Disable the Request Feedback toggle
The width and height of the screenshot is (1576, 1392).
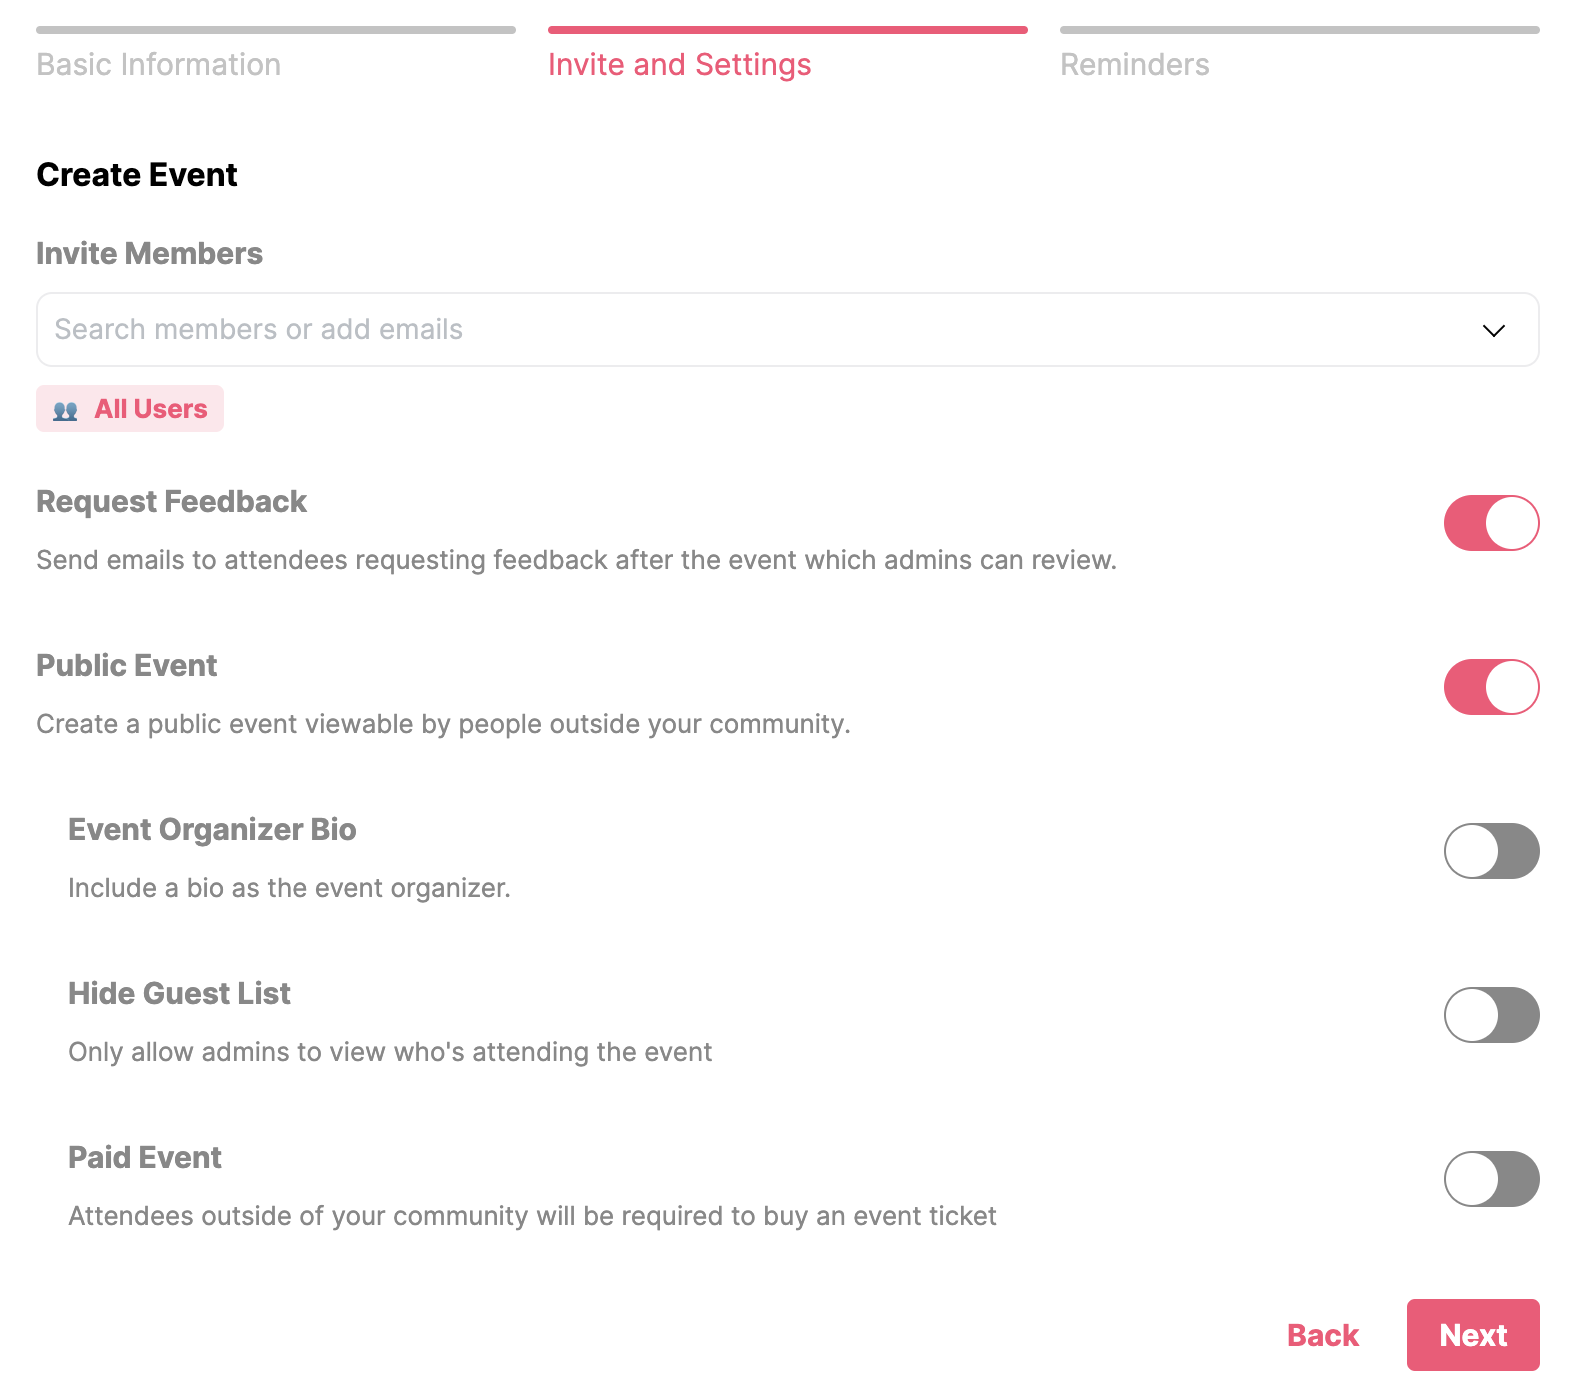point(1491,523)
